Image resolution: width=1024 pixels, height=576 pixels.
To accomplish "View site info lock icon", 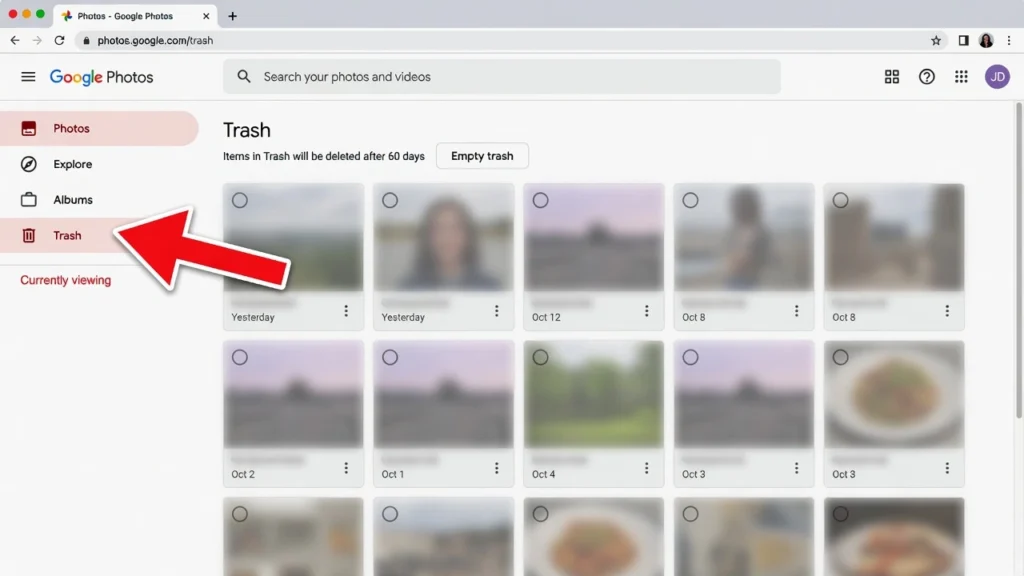I will coord(86,40).
